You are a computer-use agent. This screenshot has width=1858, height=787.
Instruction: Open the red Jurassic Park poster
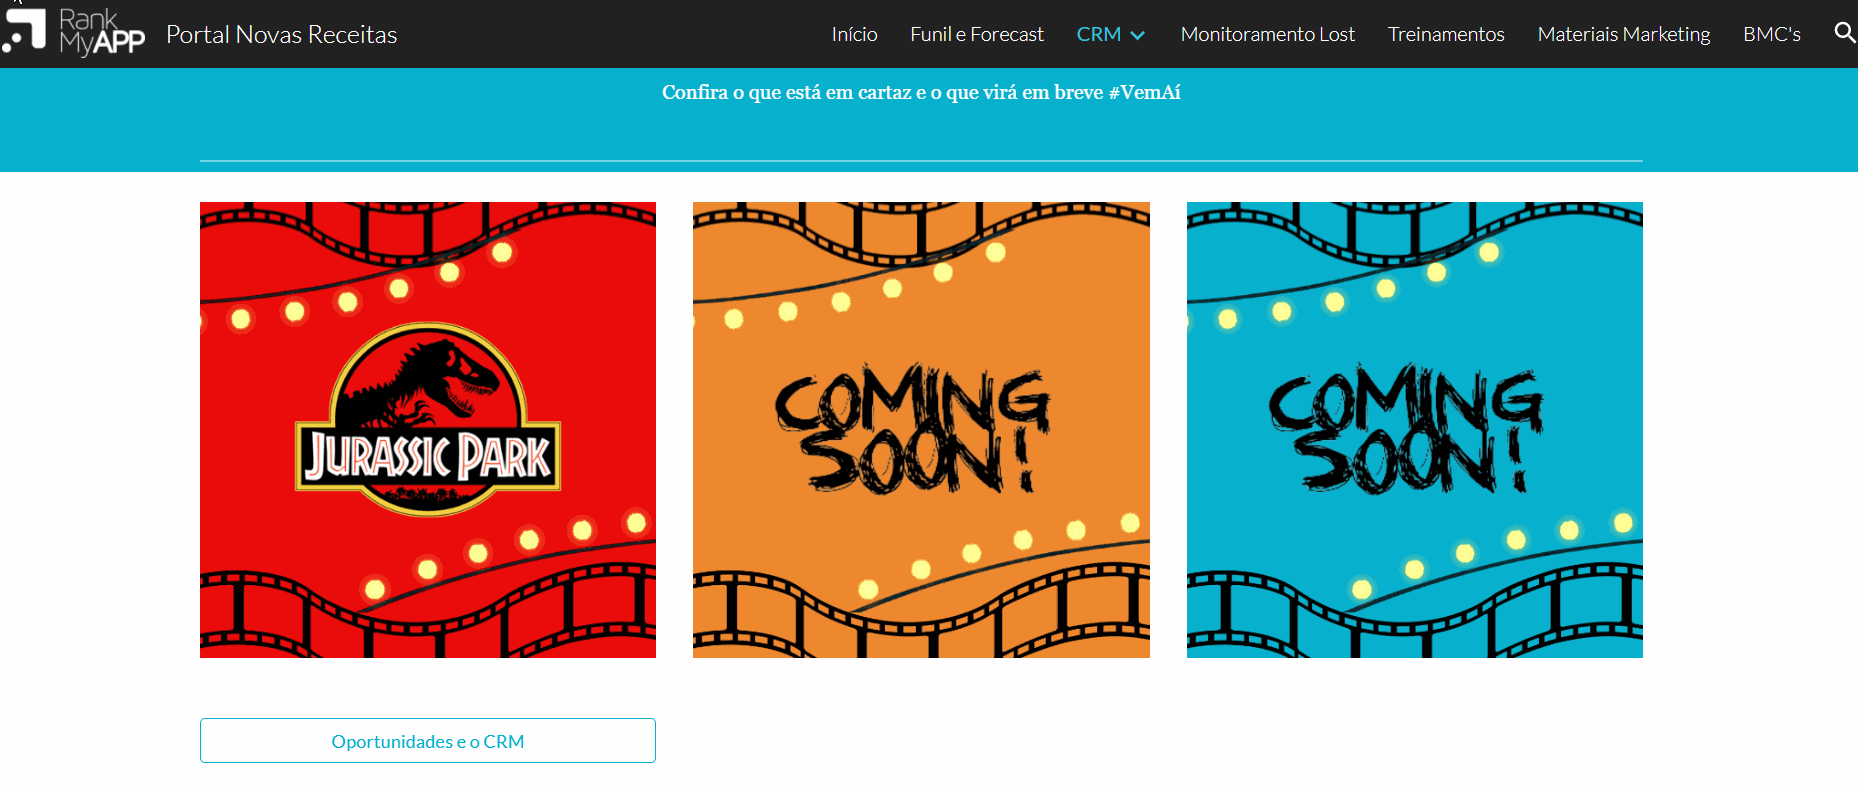coord(428,430)
